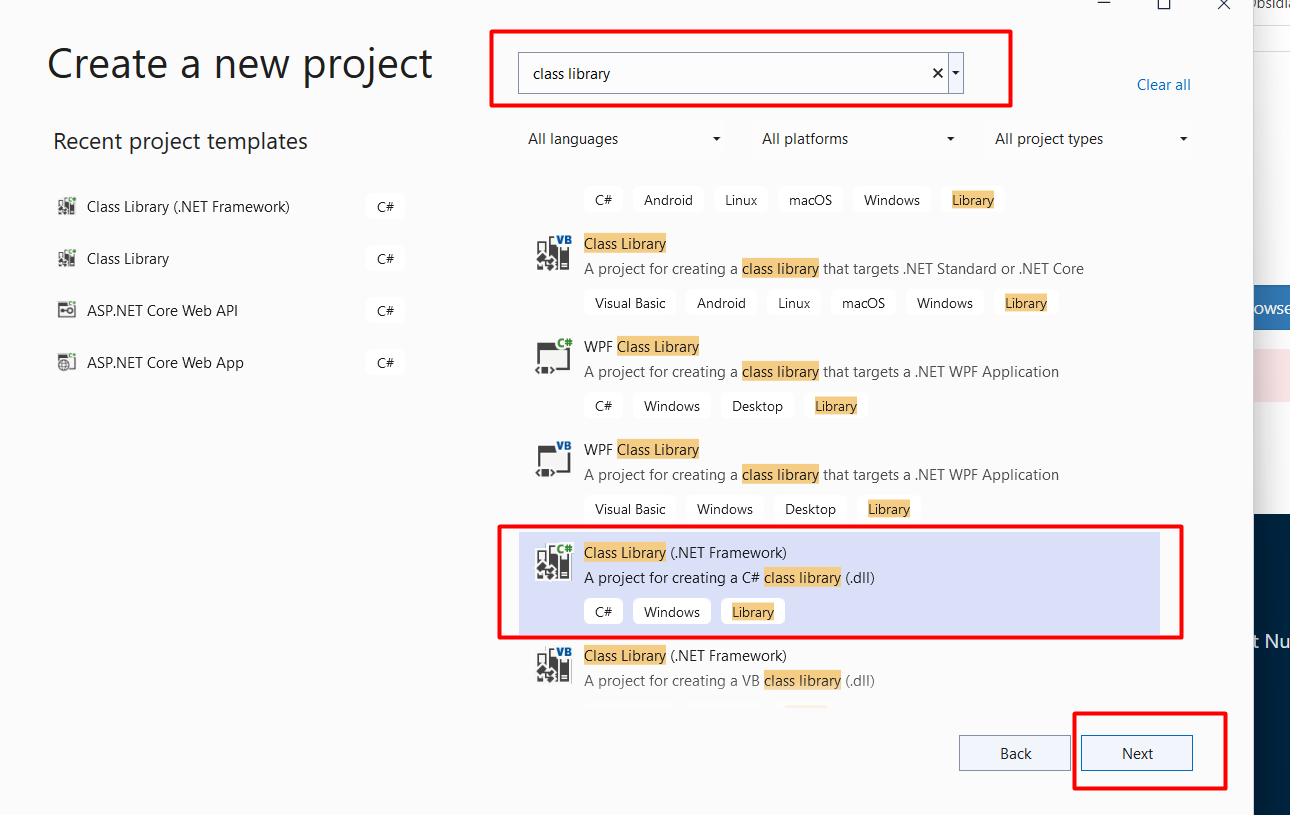
Task: Click the Clear all link
Action: coord(1163,85)
